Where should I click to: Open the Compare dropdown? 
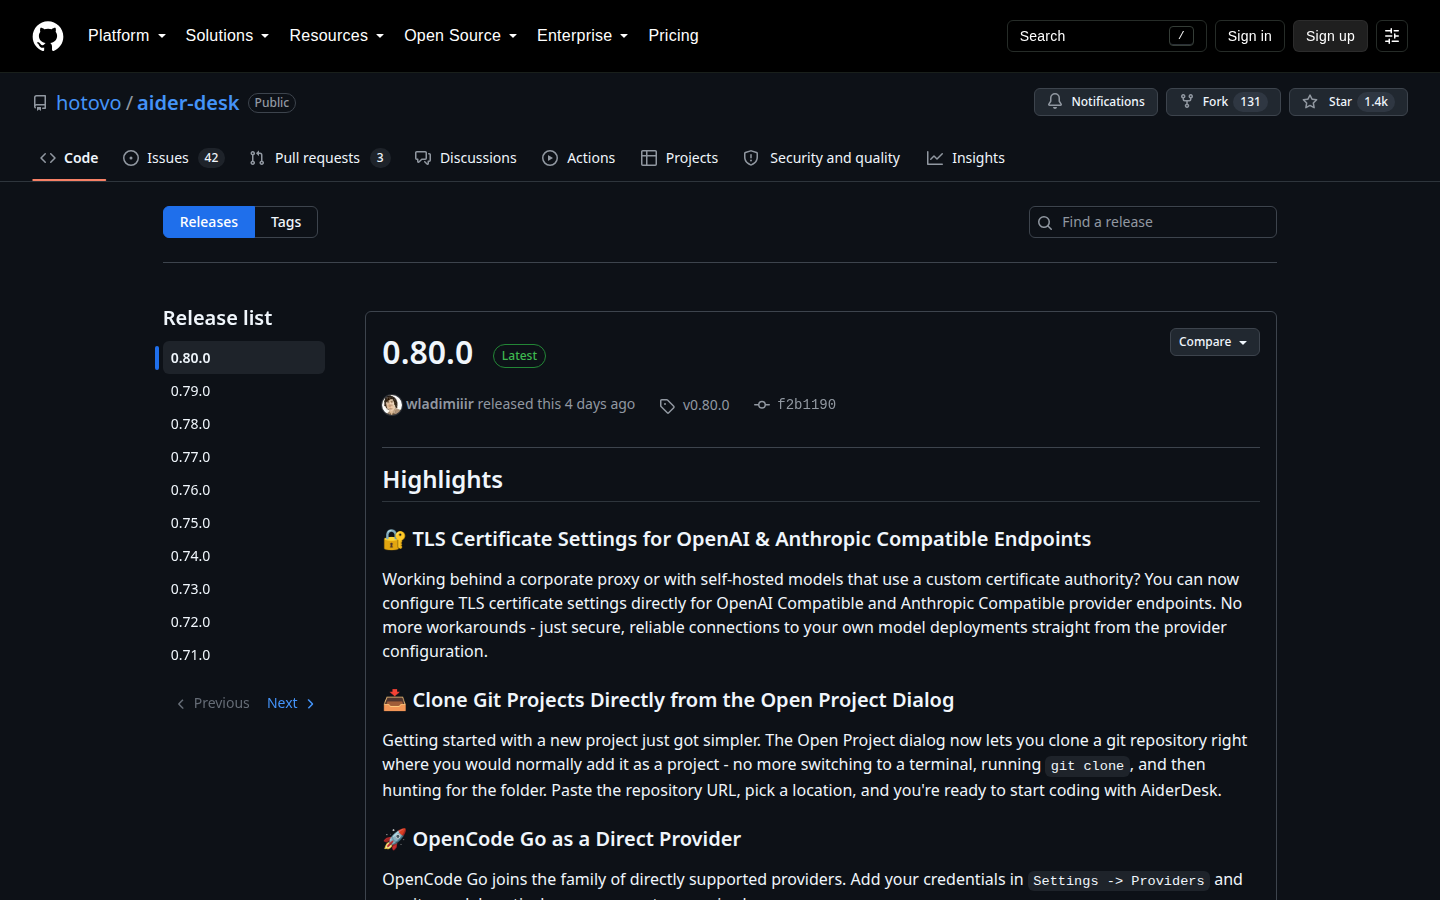pos(1214,342)
